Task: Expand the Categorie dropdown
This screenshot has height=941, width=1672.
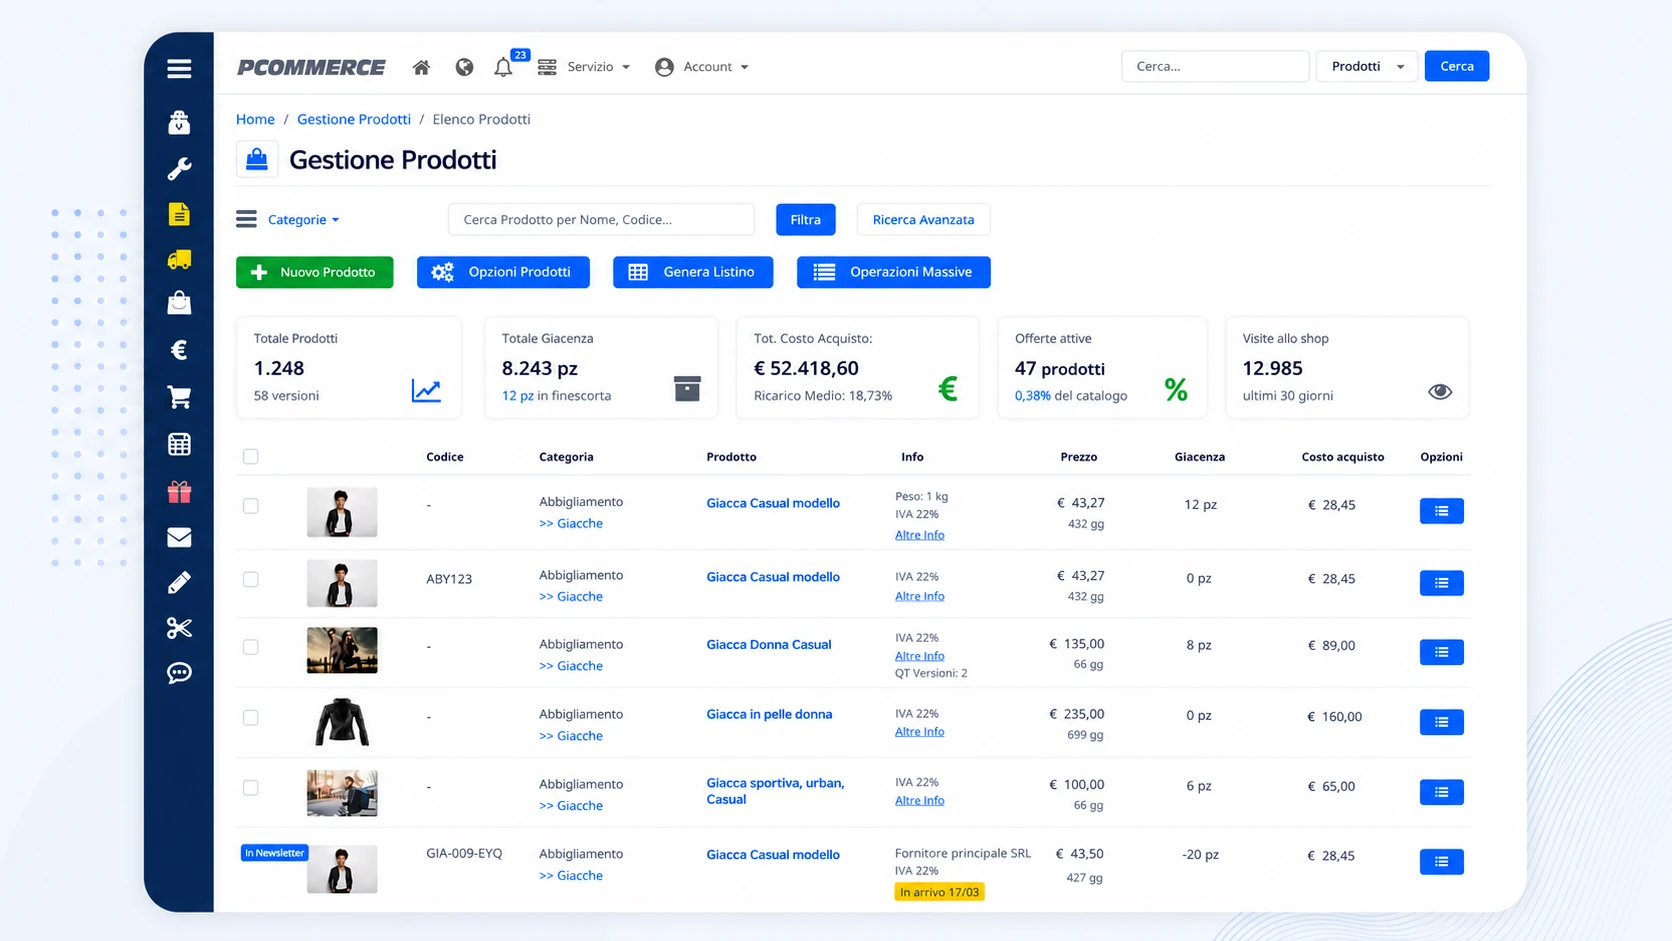Action: 303,220
